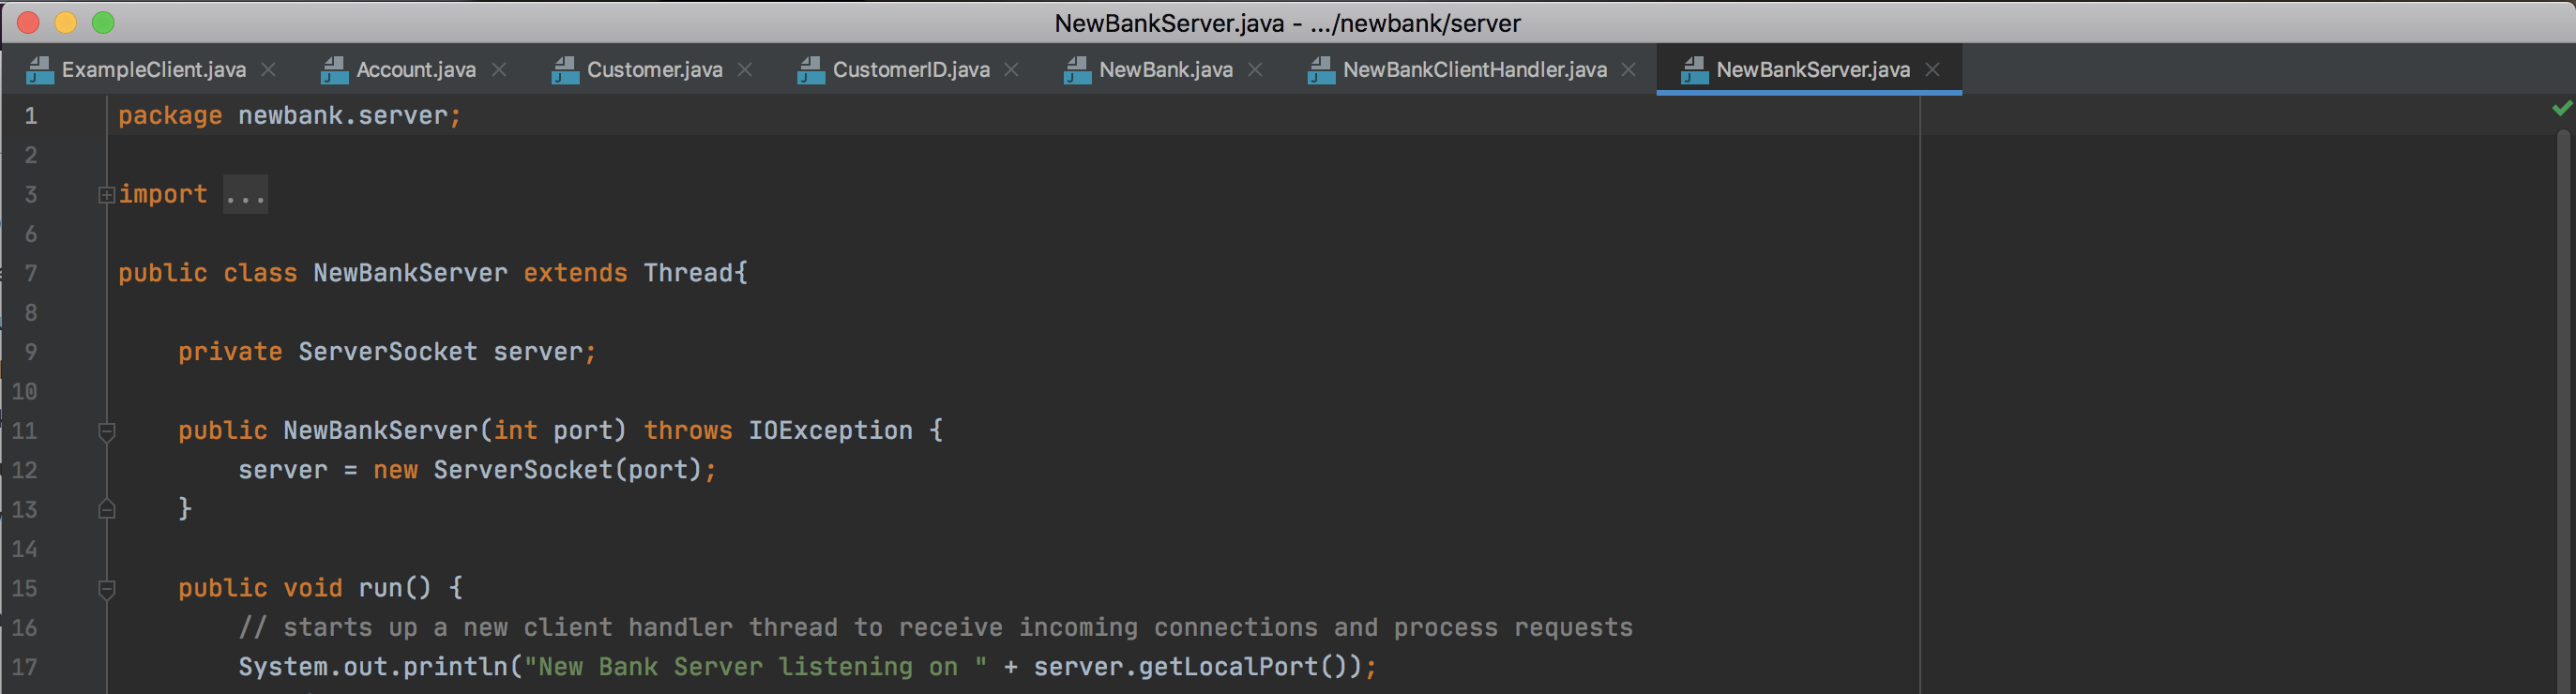Click the constructor closing fold marker
This screenshot has height=694, width=2576.
point(107,509)
